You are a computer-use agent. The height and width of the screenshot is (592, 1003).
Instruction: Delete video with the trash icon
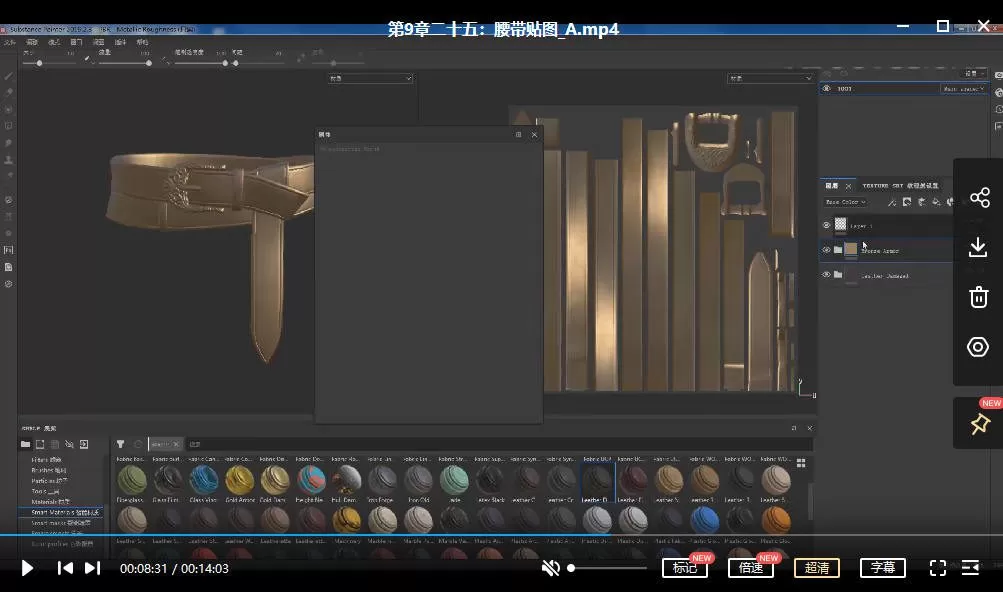[x=978, y=297]
